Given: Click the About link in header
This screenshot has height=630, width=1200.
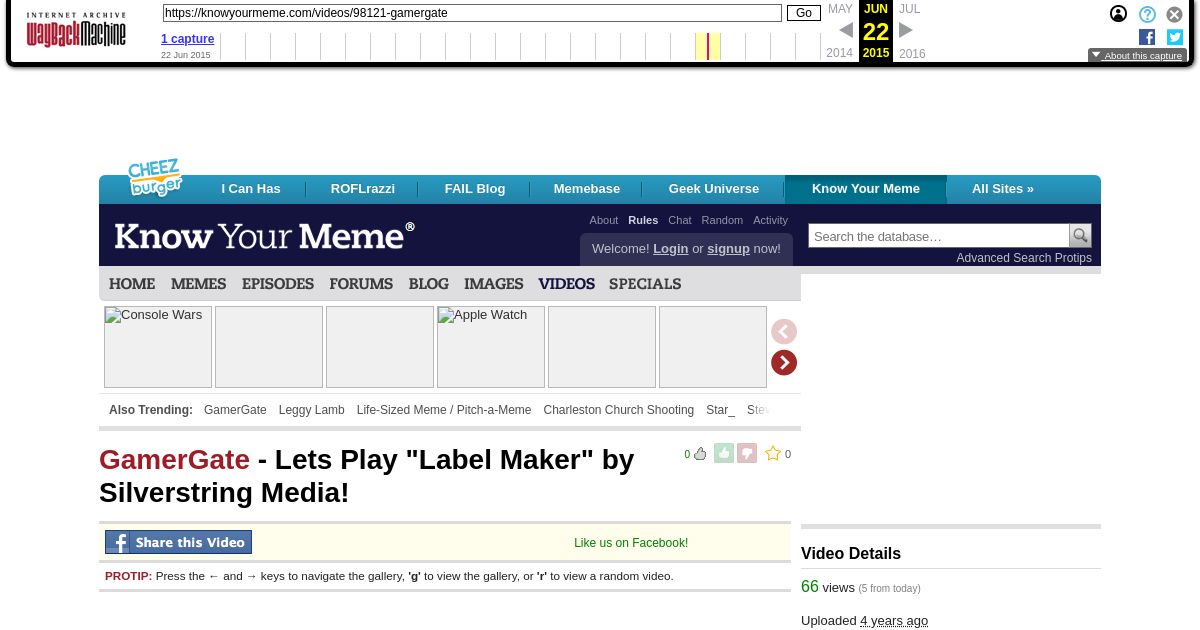Looking at the screenshot, I should pyautogui.click(x=604, y=220).
